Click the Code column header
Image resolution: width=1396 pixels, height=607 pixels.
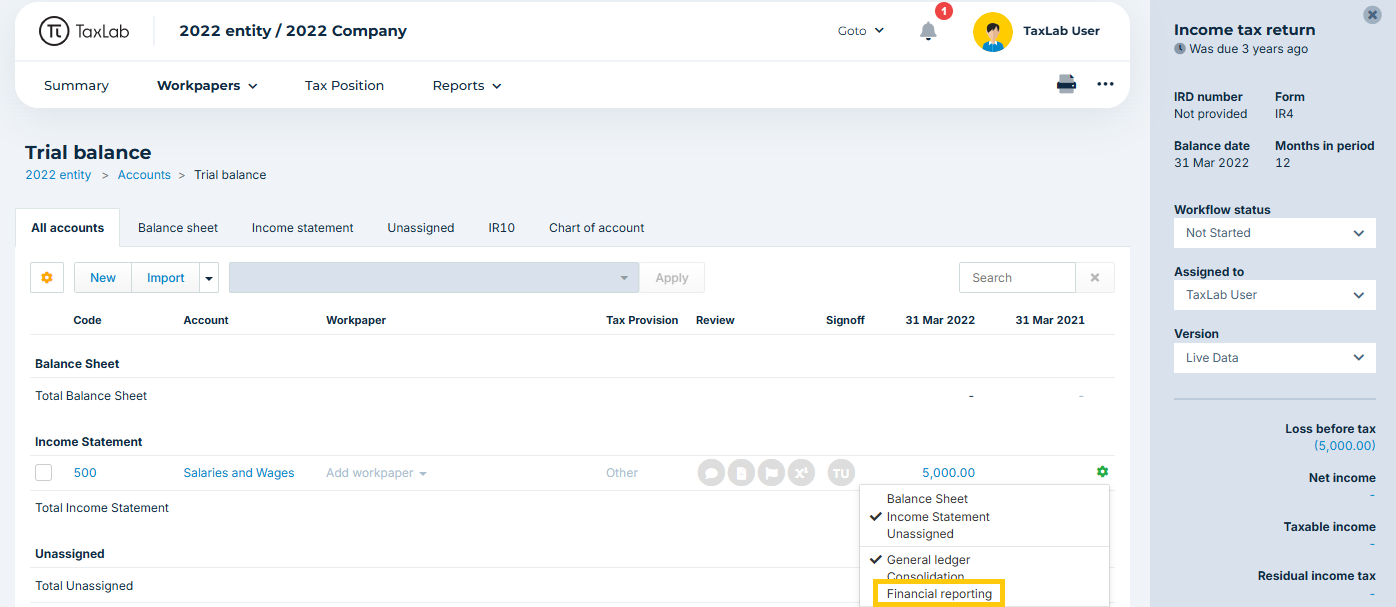88,320
